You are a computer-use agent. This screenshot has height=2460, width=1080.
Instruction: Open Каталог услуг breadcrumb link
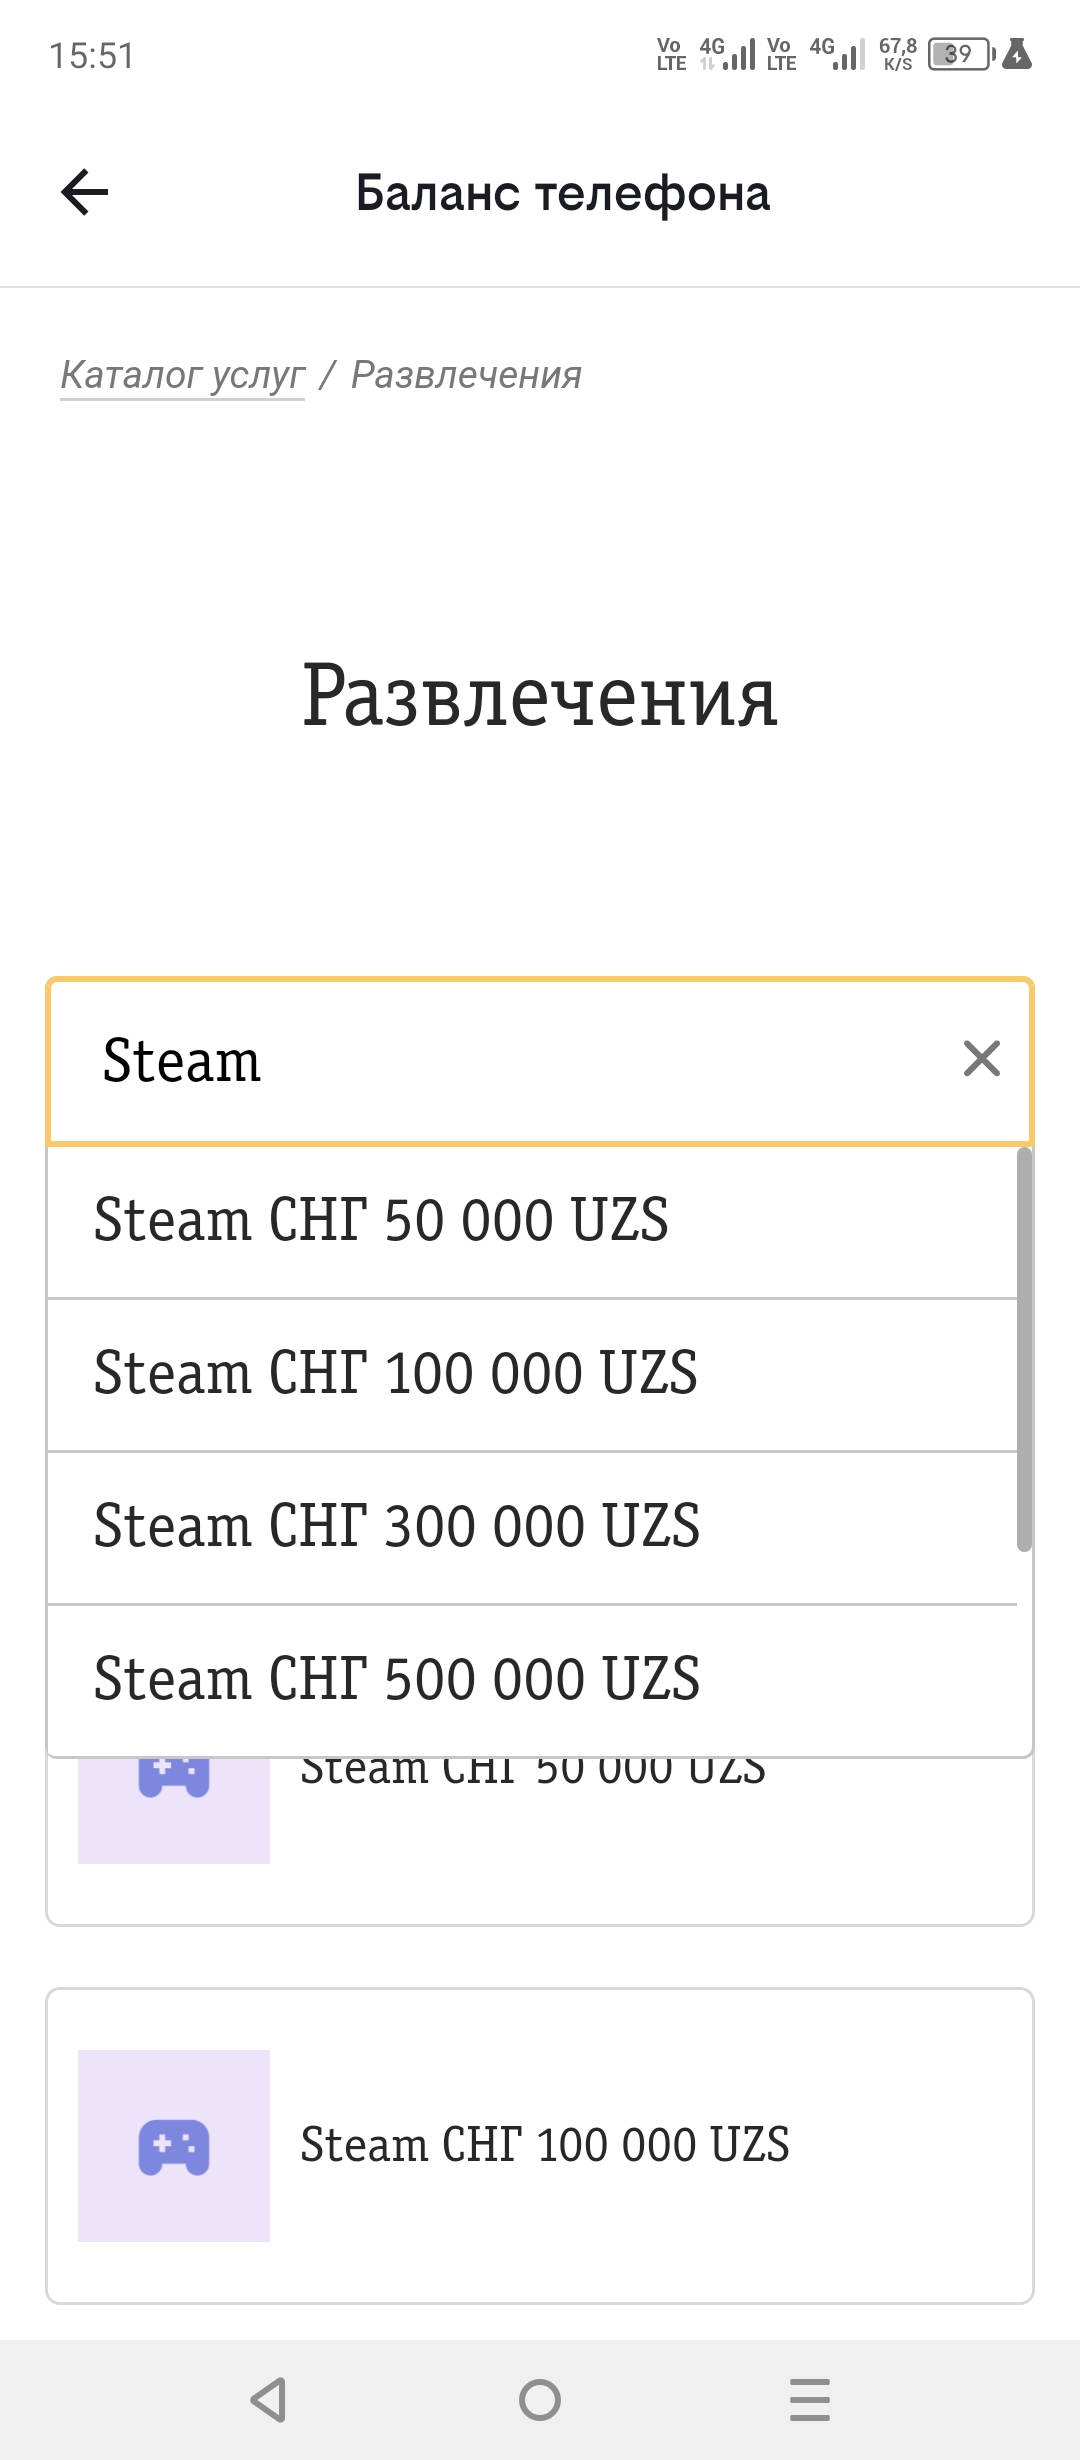[183, 375]
